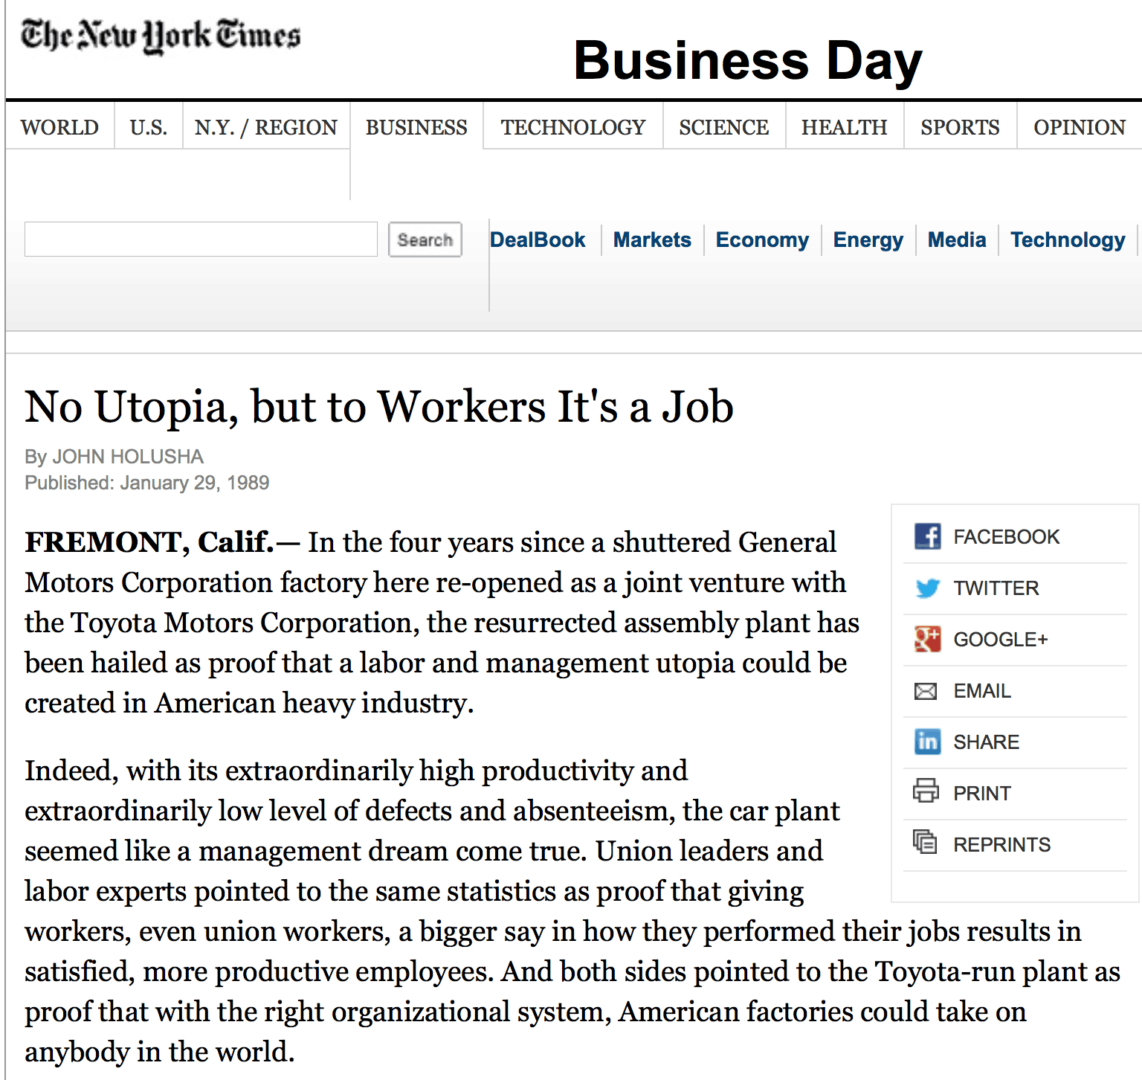
Task: Click the Twitter bird icon
Action: tap(927, 588)
